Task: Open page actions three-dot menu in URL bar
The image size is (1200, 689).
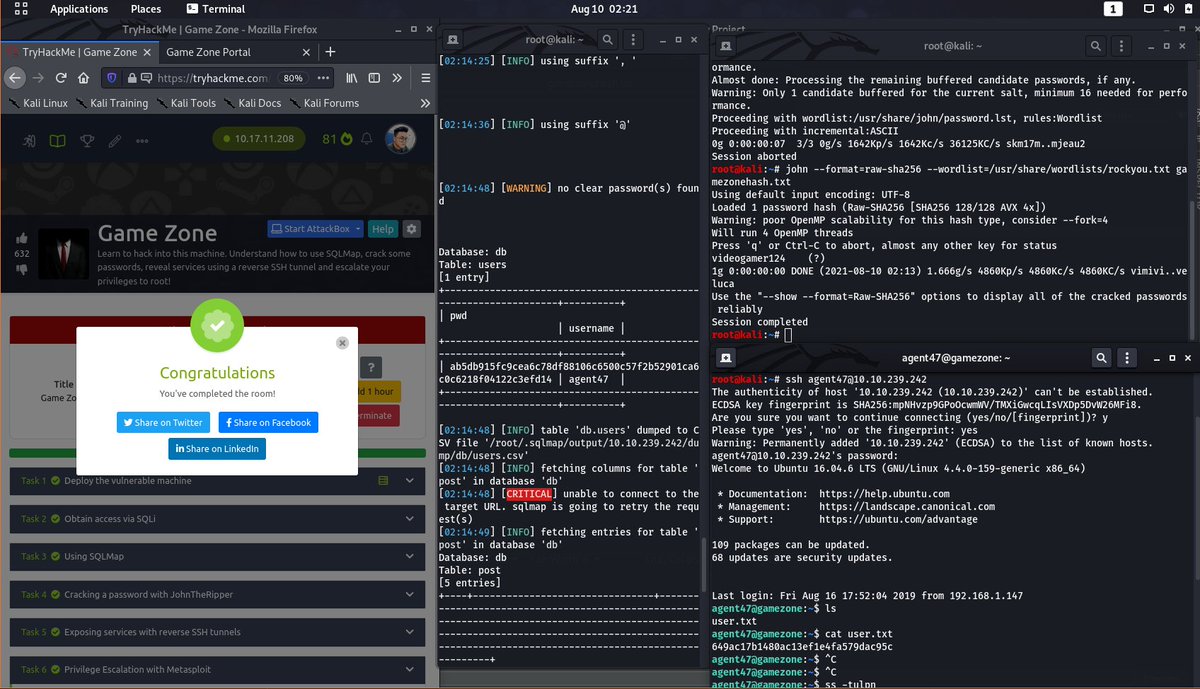Action: coord(323,78)
